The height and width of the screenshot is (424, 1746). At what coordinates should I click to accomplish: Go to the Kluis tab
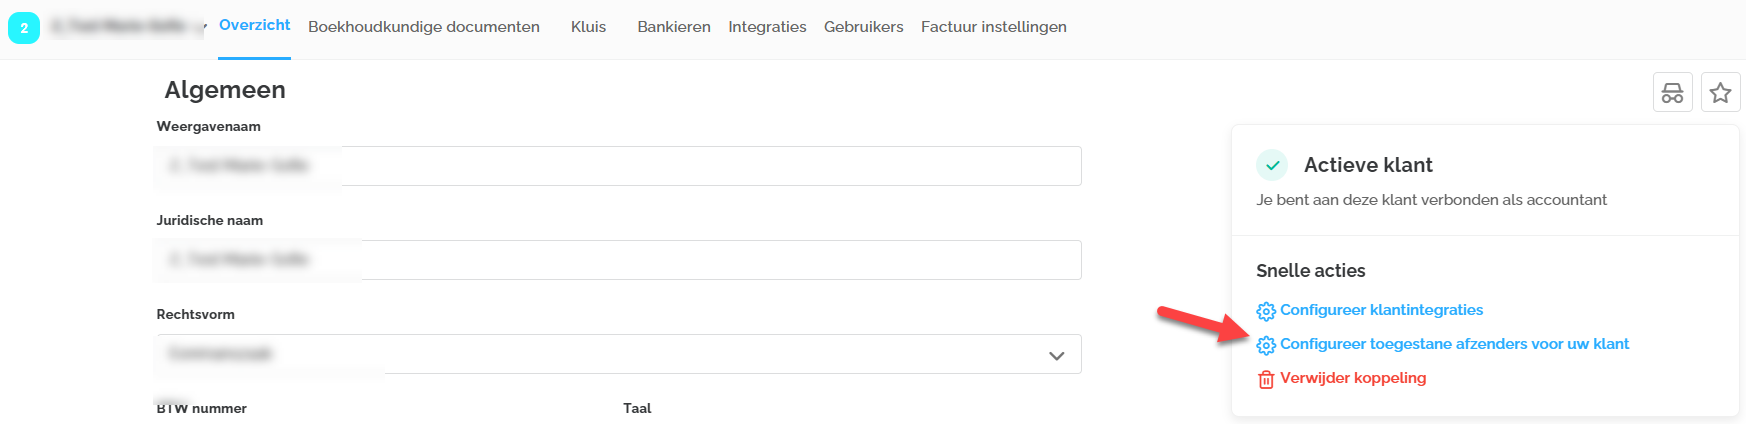pyautogui.click(x=588, y=27)
